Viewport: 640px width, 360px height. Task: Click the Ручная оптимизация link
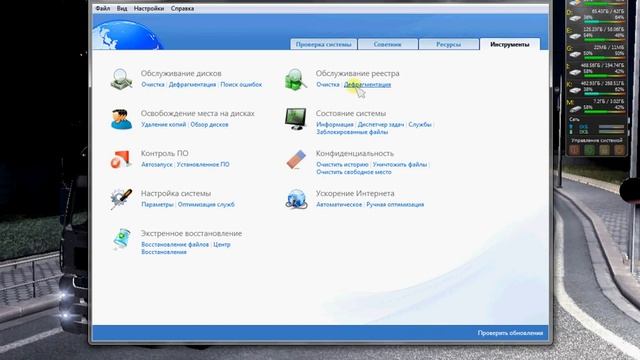coord(395,204)
